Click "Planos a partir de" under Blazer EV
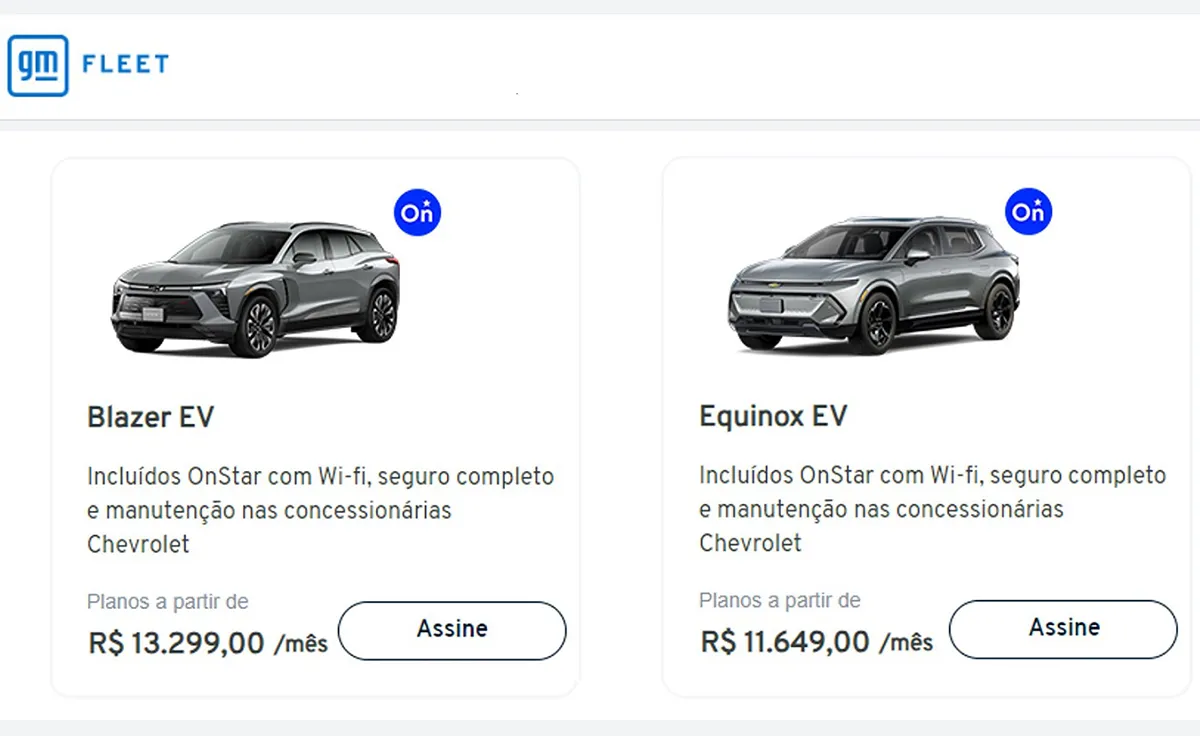This screenshot has height=736, width=1200. pyautogui.click(x=168, y=602)
